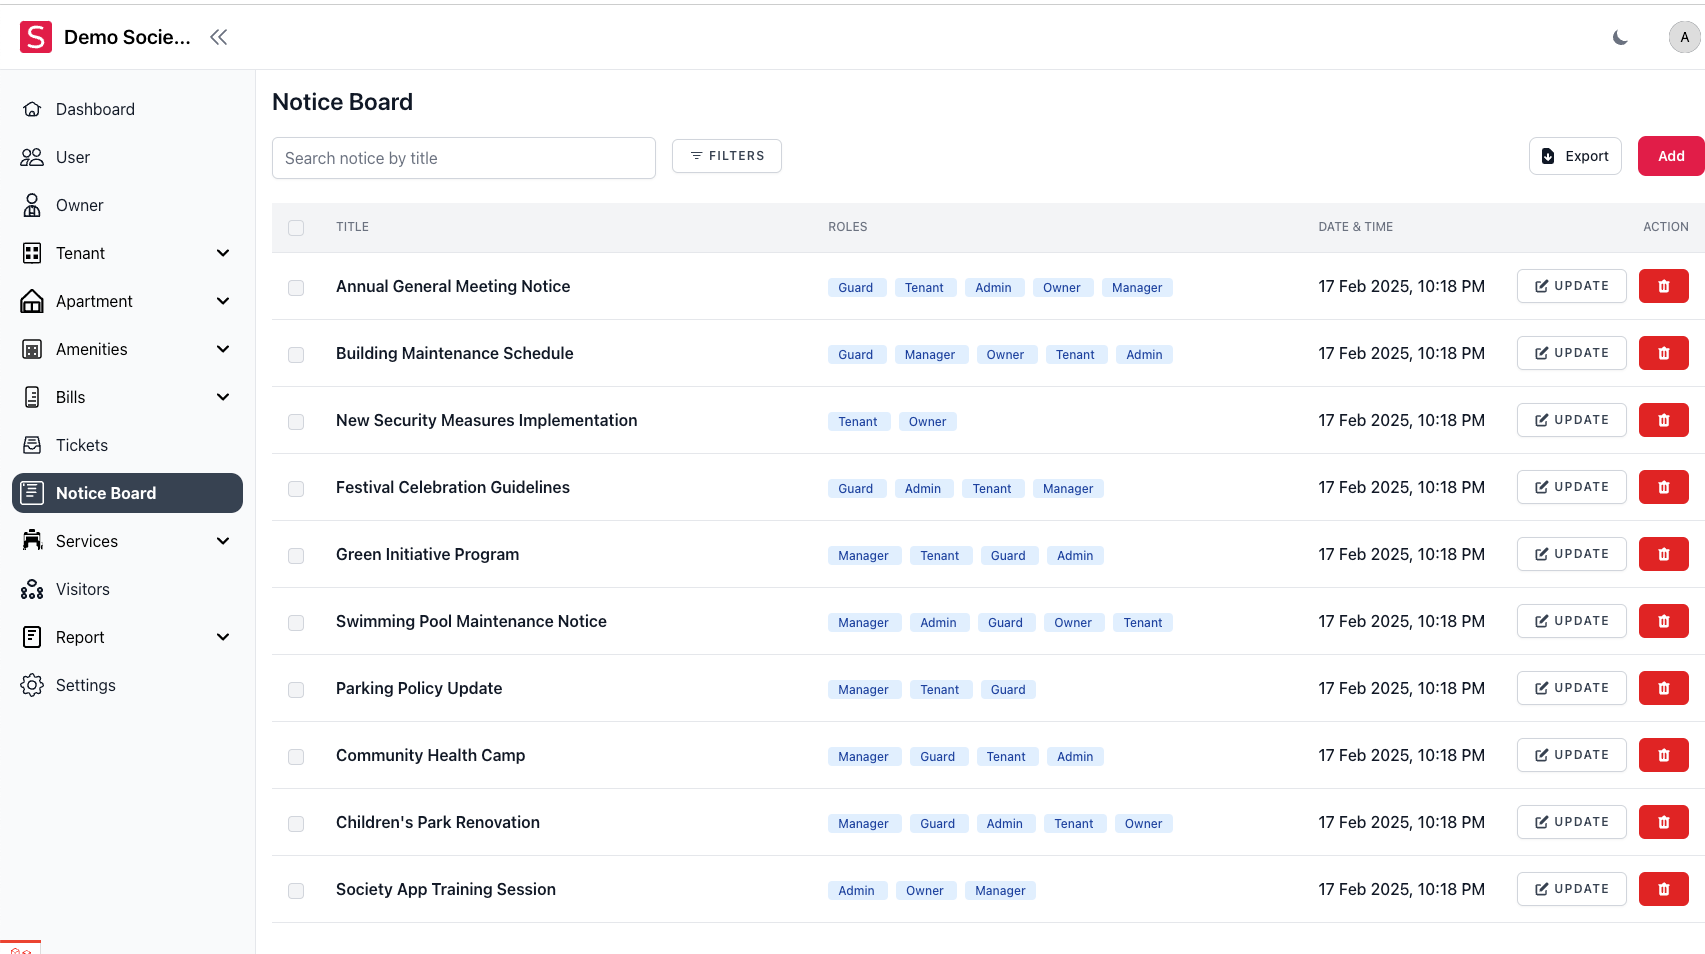This screenshot has width=1705, height=954.
Task: Click the Add notice button
Action: pyautogui.click(x=1670, y=156)
